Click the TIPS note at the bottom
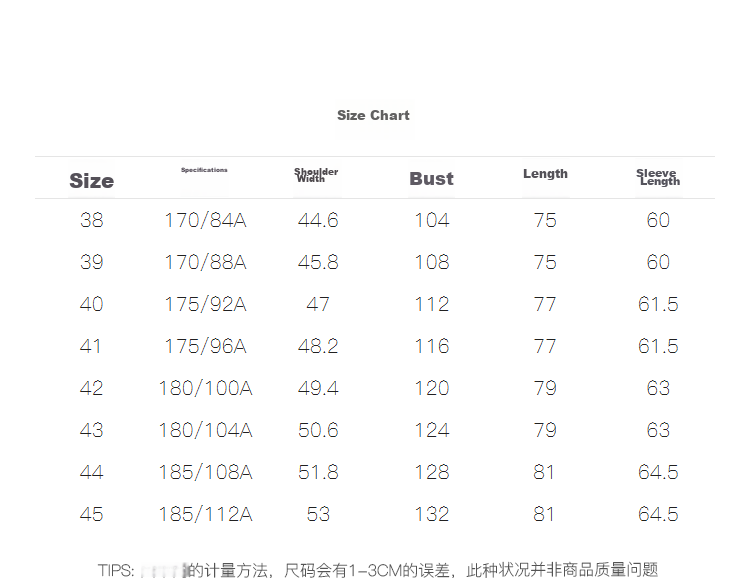Viewport: 750px width, 578px height. (x=378, y=569)
